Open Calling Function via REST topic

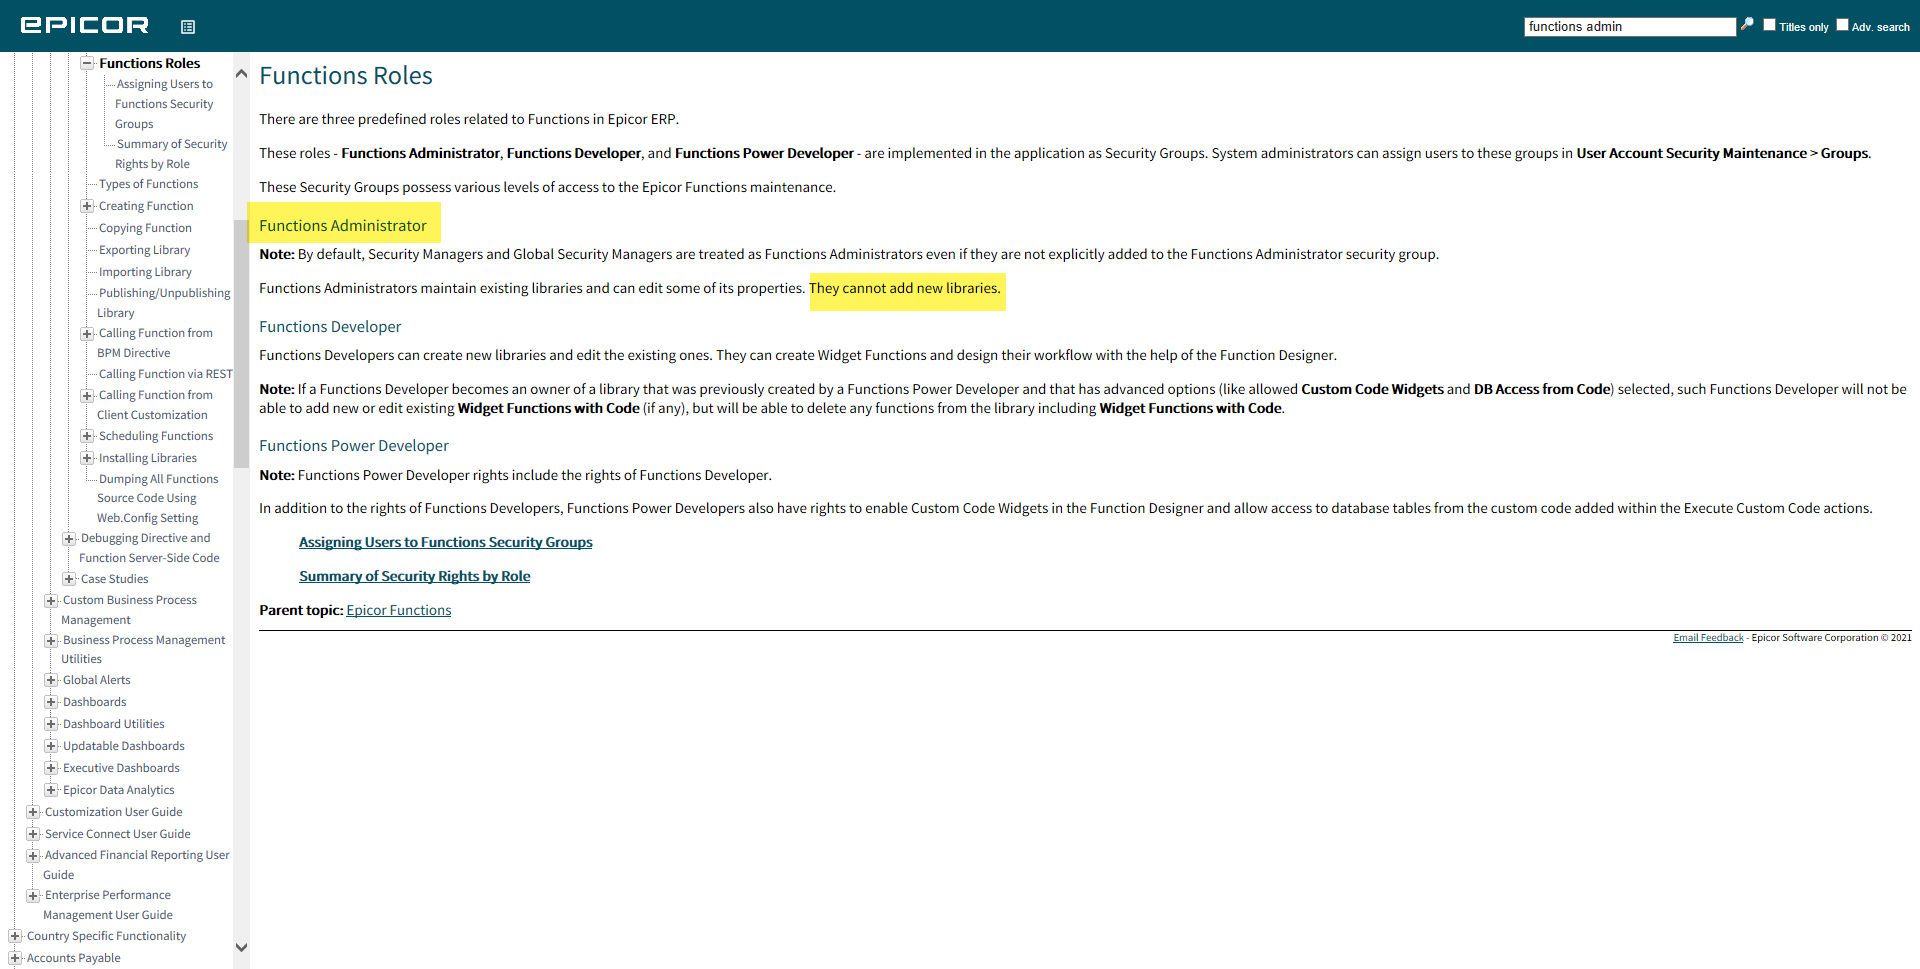coord(165,374)
